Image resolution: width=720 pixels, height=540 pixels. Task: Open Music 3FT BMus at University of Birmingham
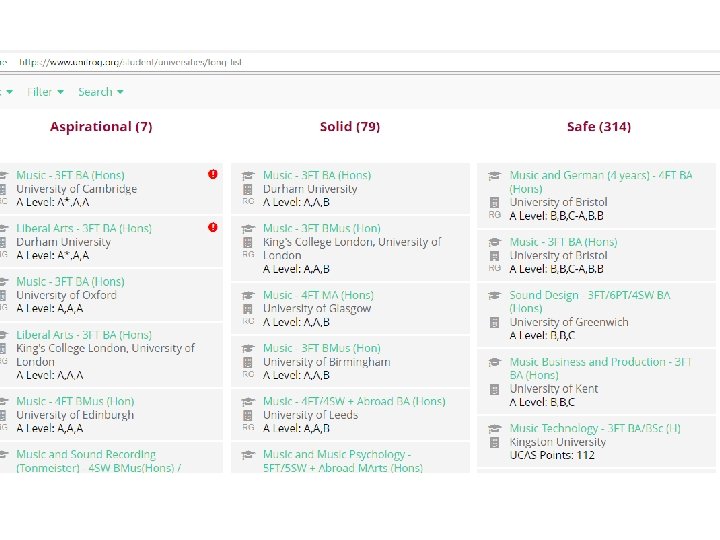click(322, 349)
